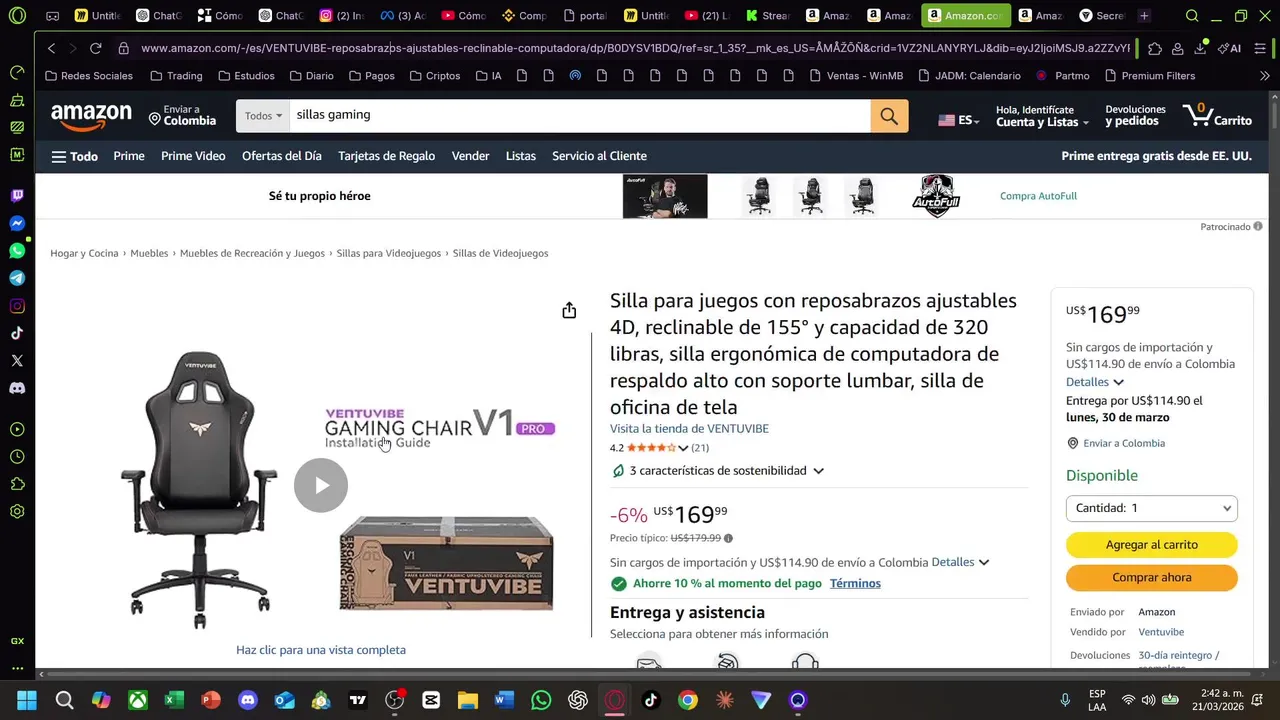Screen dimensions: 1280x720
Task: Open the Carrito shopping cart
Action: click(1217, 116)
